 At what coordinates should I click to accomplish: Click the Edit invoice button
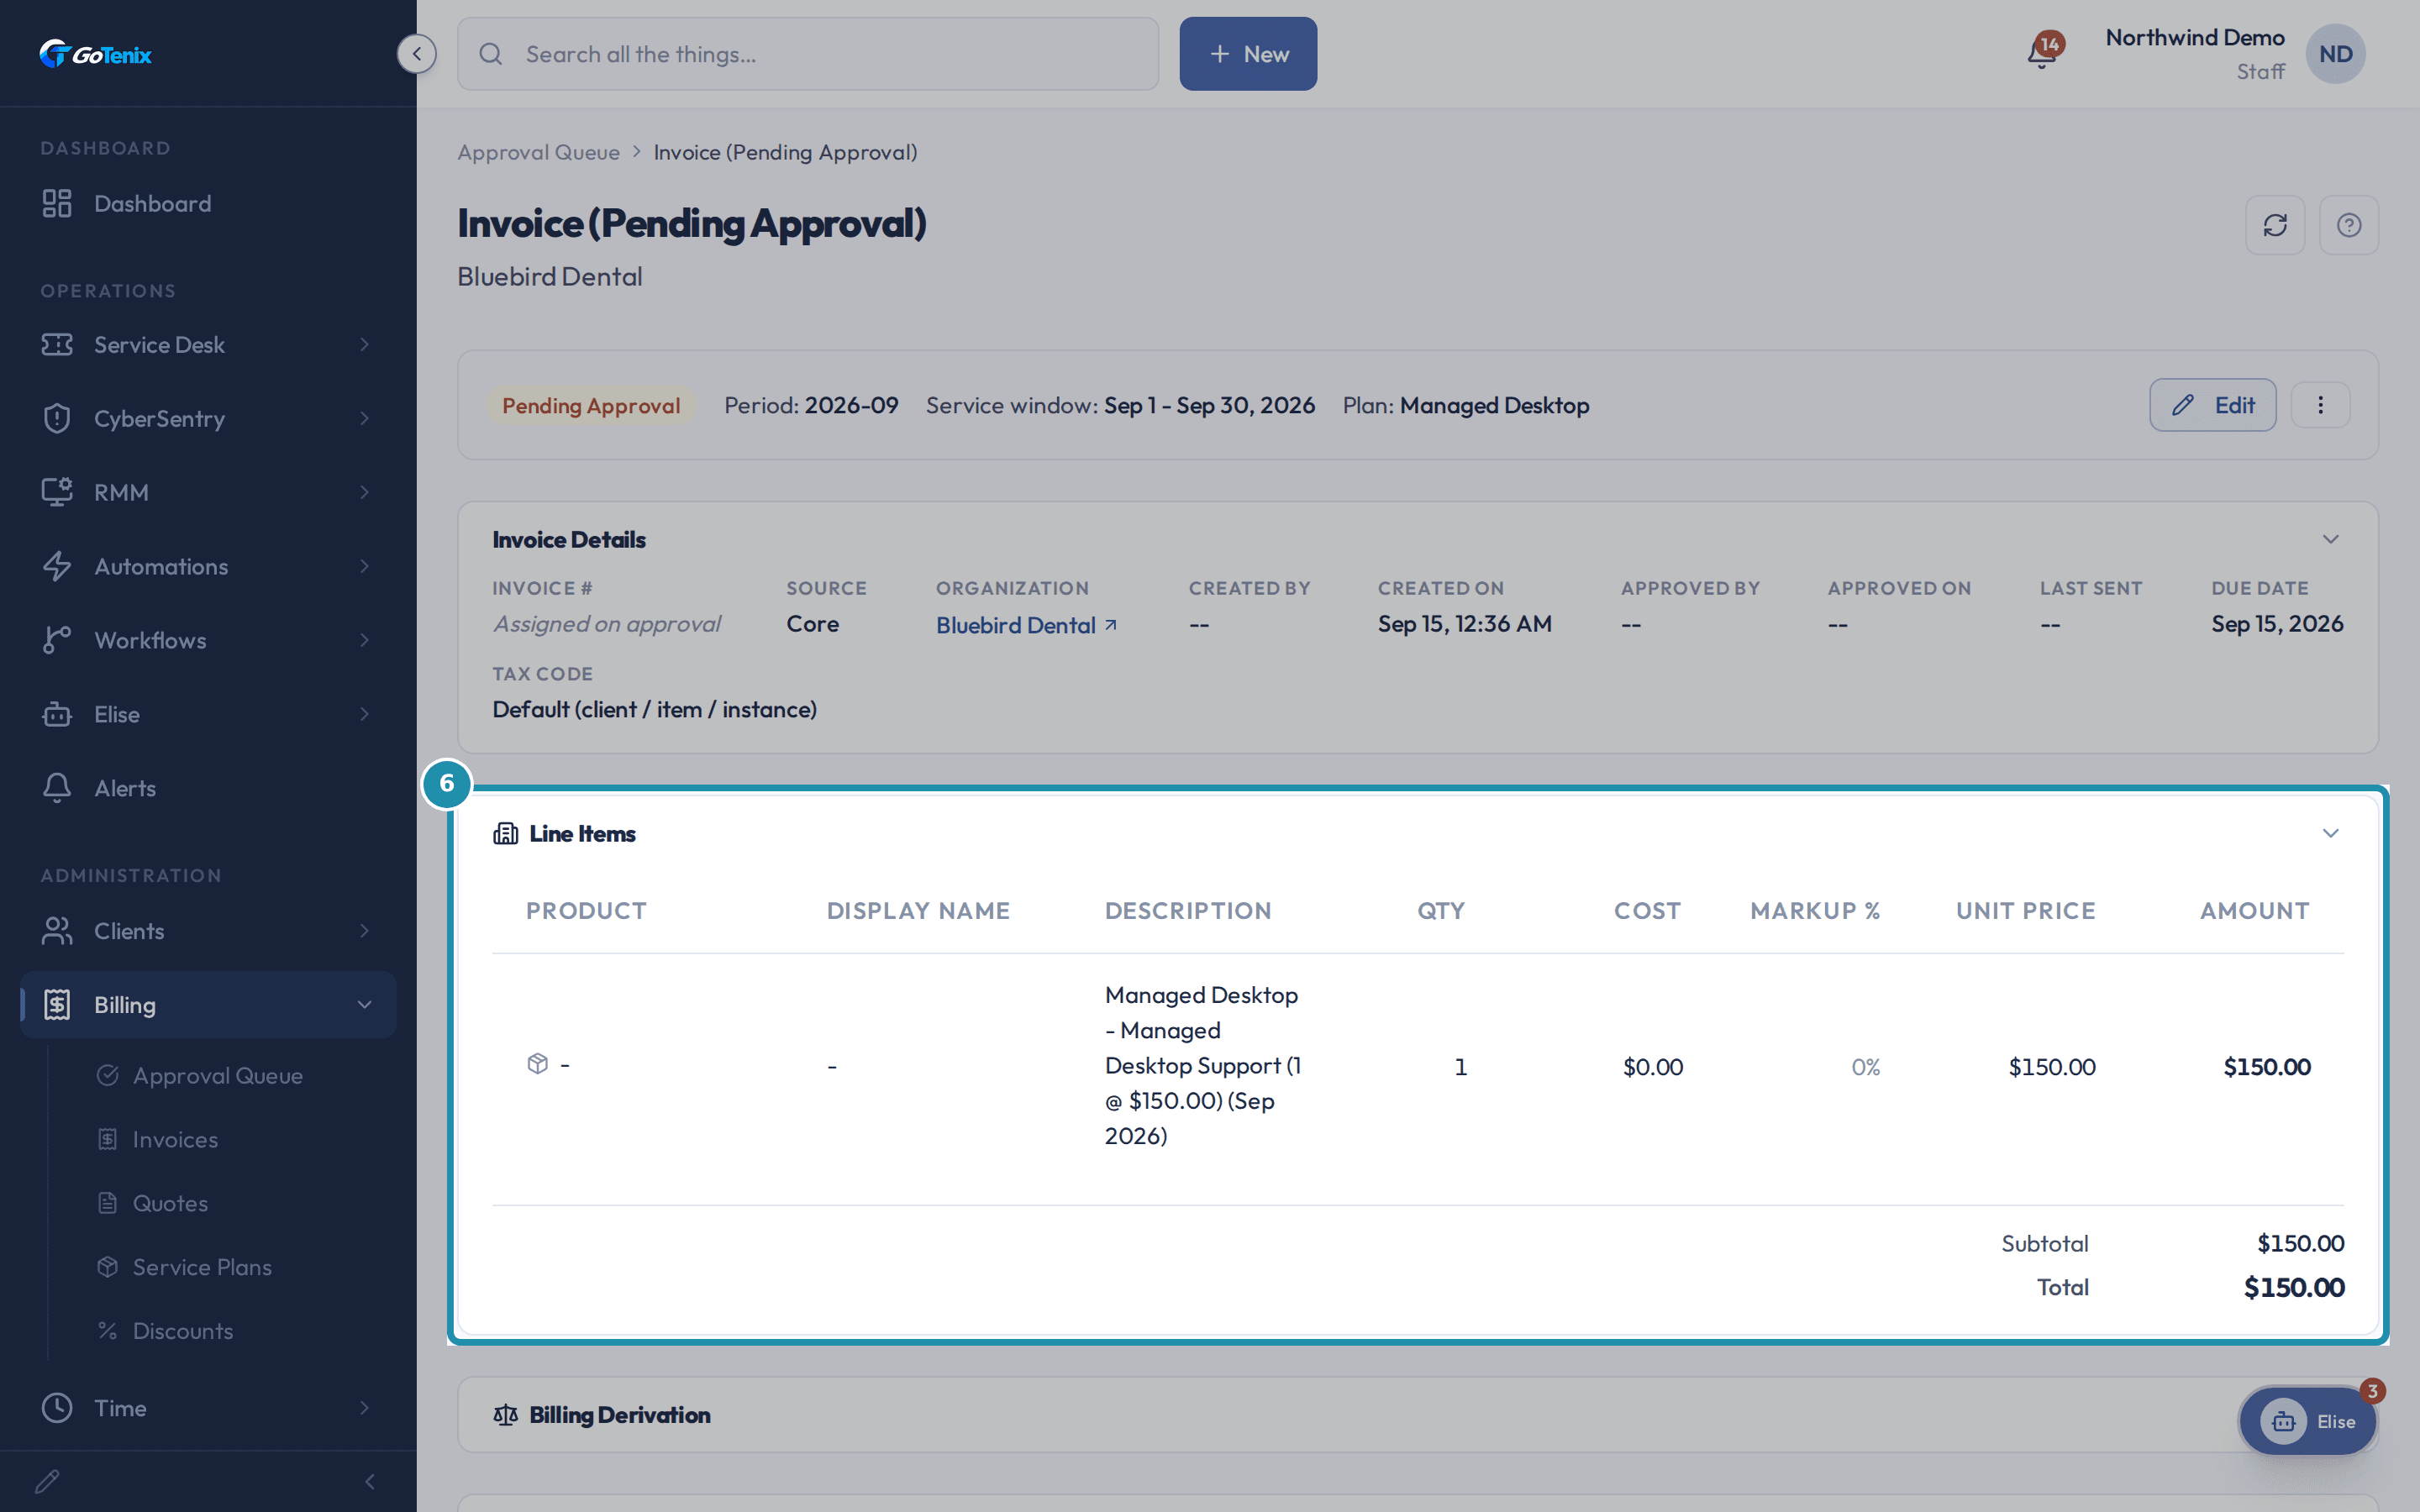(x=2212, y=405)
